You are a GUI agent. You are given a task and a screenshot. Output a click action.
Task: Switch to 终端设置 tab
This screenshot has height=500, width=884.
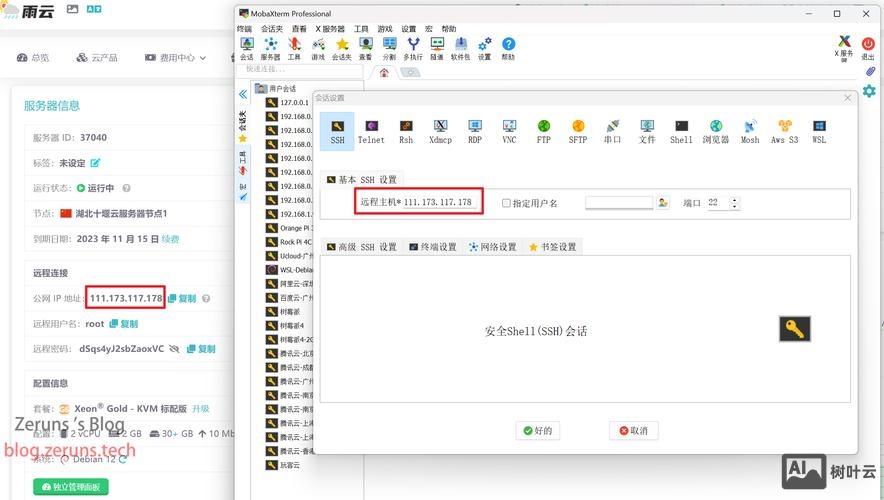point(433,247)
